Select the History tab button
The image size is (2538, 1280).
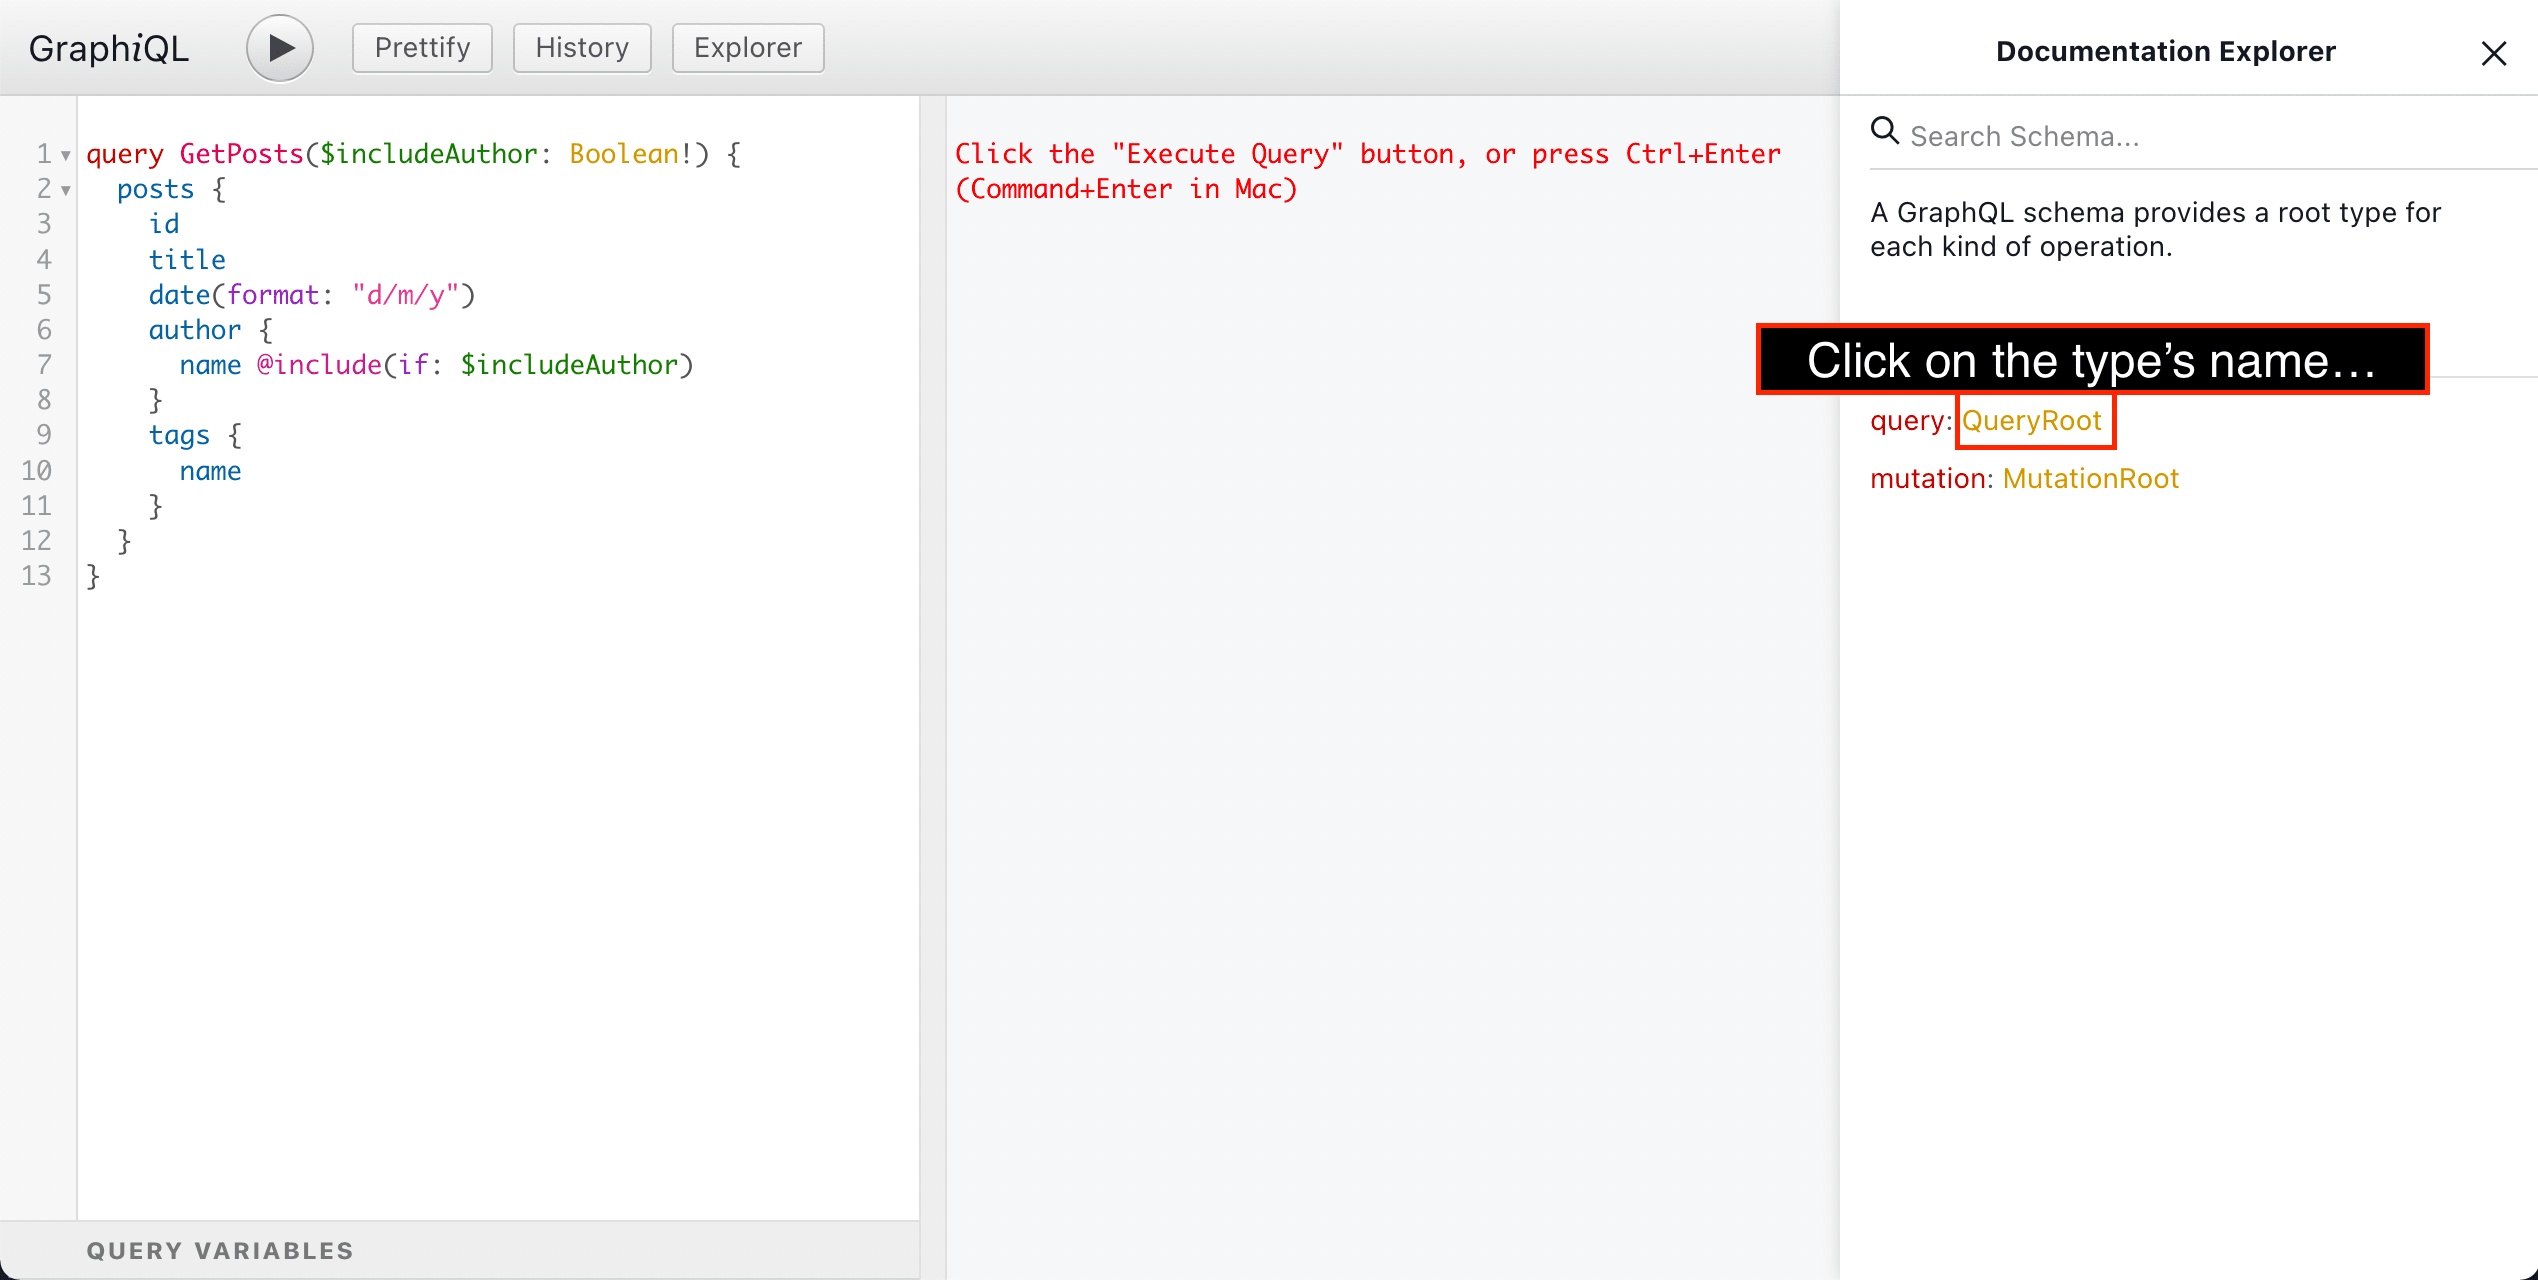pyautogui.click(x=581, y=46)
